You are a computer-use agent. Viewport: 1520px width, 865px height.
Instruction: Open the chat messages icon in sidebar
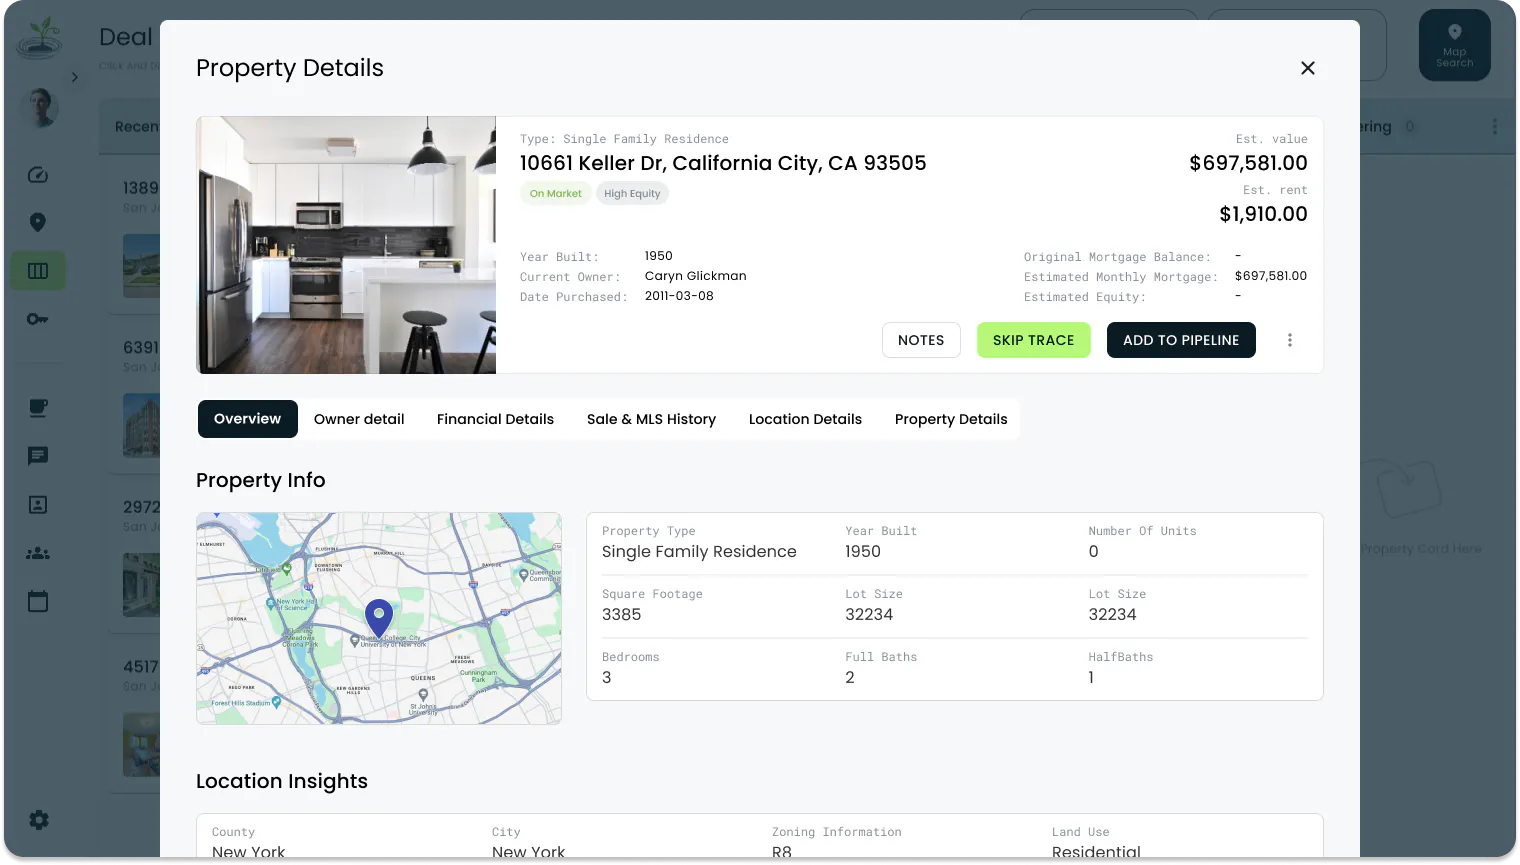point(38,456)
